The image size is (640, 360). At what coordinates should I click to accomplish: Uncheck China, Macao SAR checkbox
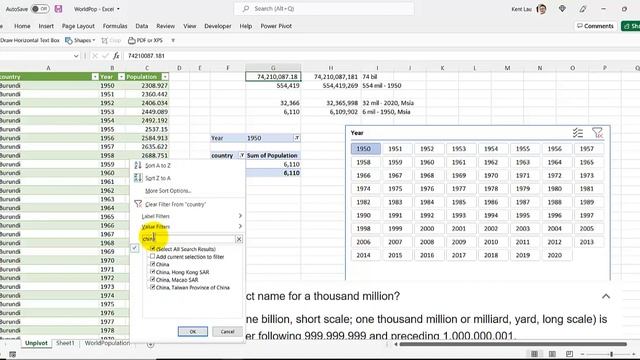[x=152, y=280]
